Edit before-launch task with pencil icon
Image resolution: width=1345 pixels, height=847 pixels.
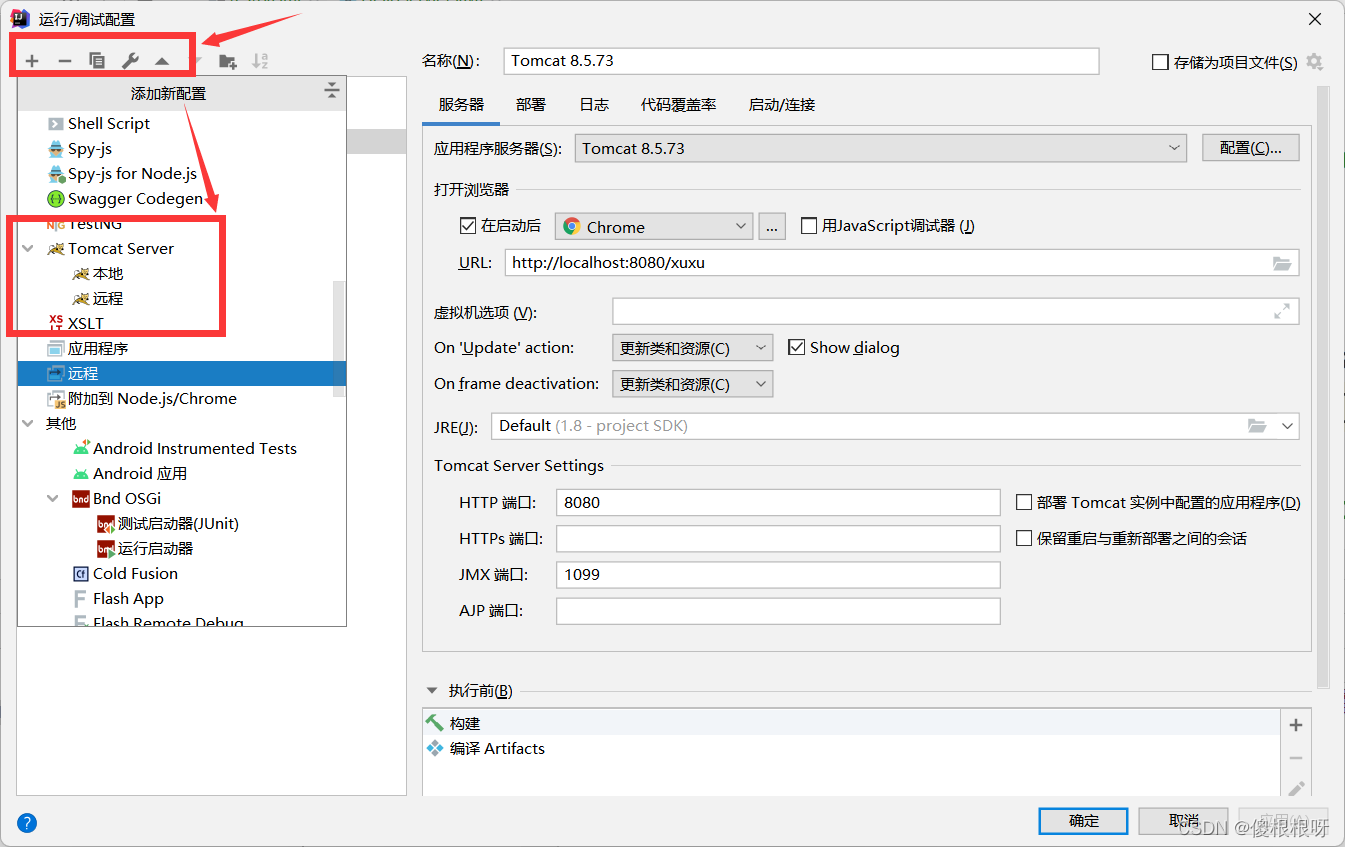click(1296, 788)
